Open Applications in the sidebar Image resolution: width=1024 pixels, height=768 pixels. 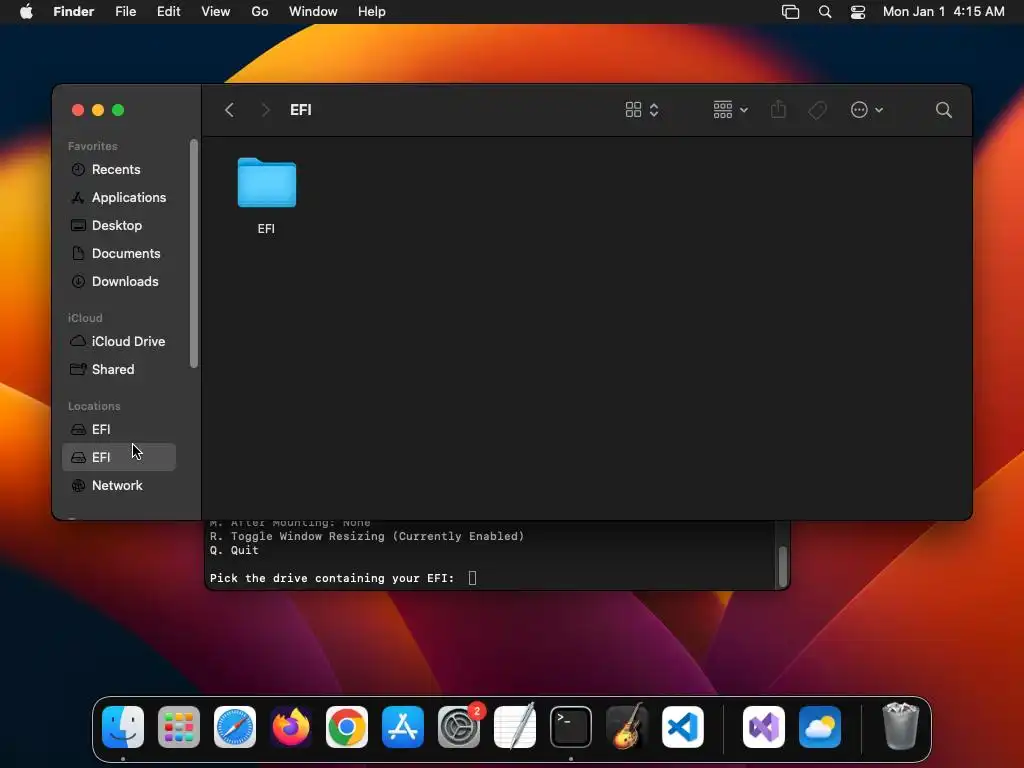pos(119,197)
